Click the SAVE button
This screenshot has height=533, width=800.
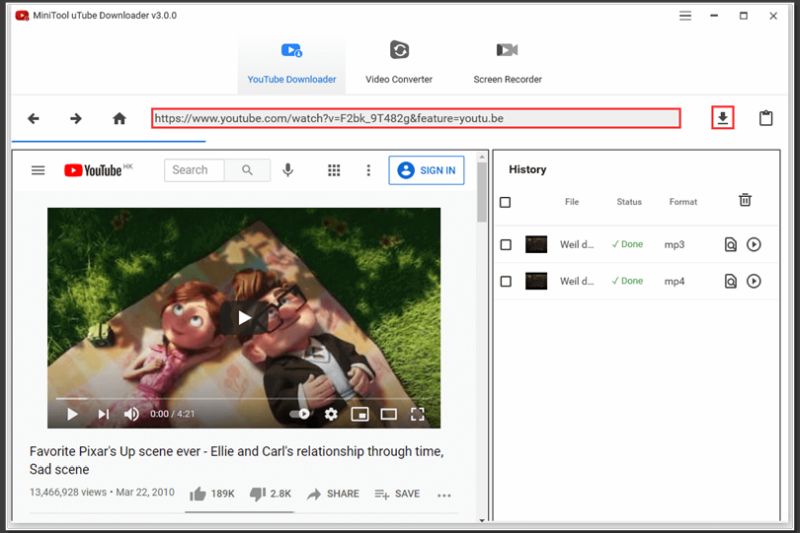(x=397, y=494)
